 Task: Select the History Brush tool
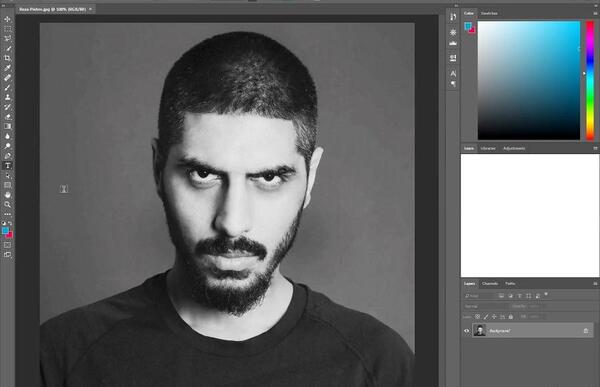click(8, 107)
